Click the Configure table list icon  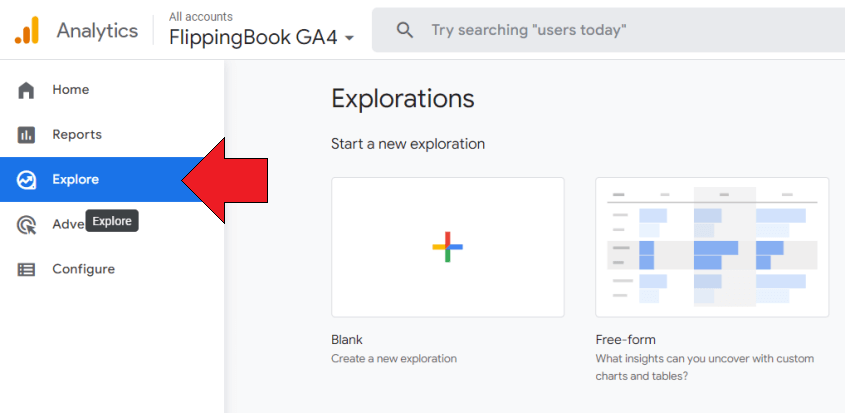coord(26,270)
